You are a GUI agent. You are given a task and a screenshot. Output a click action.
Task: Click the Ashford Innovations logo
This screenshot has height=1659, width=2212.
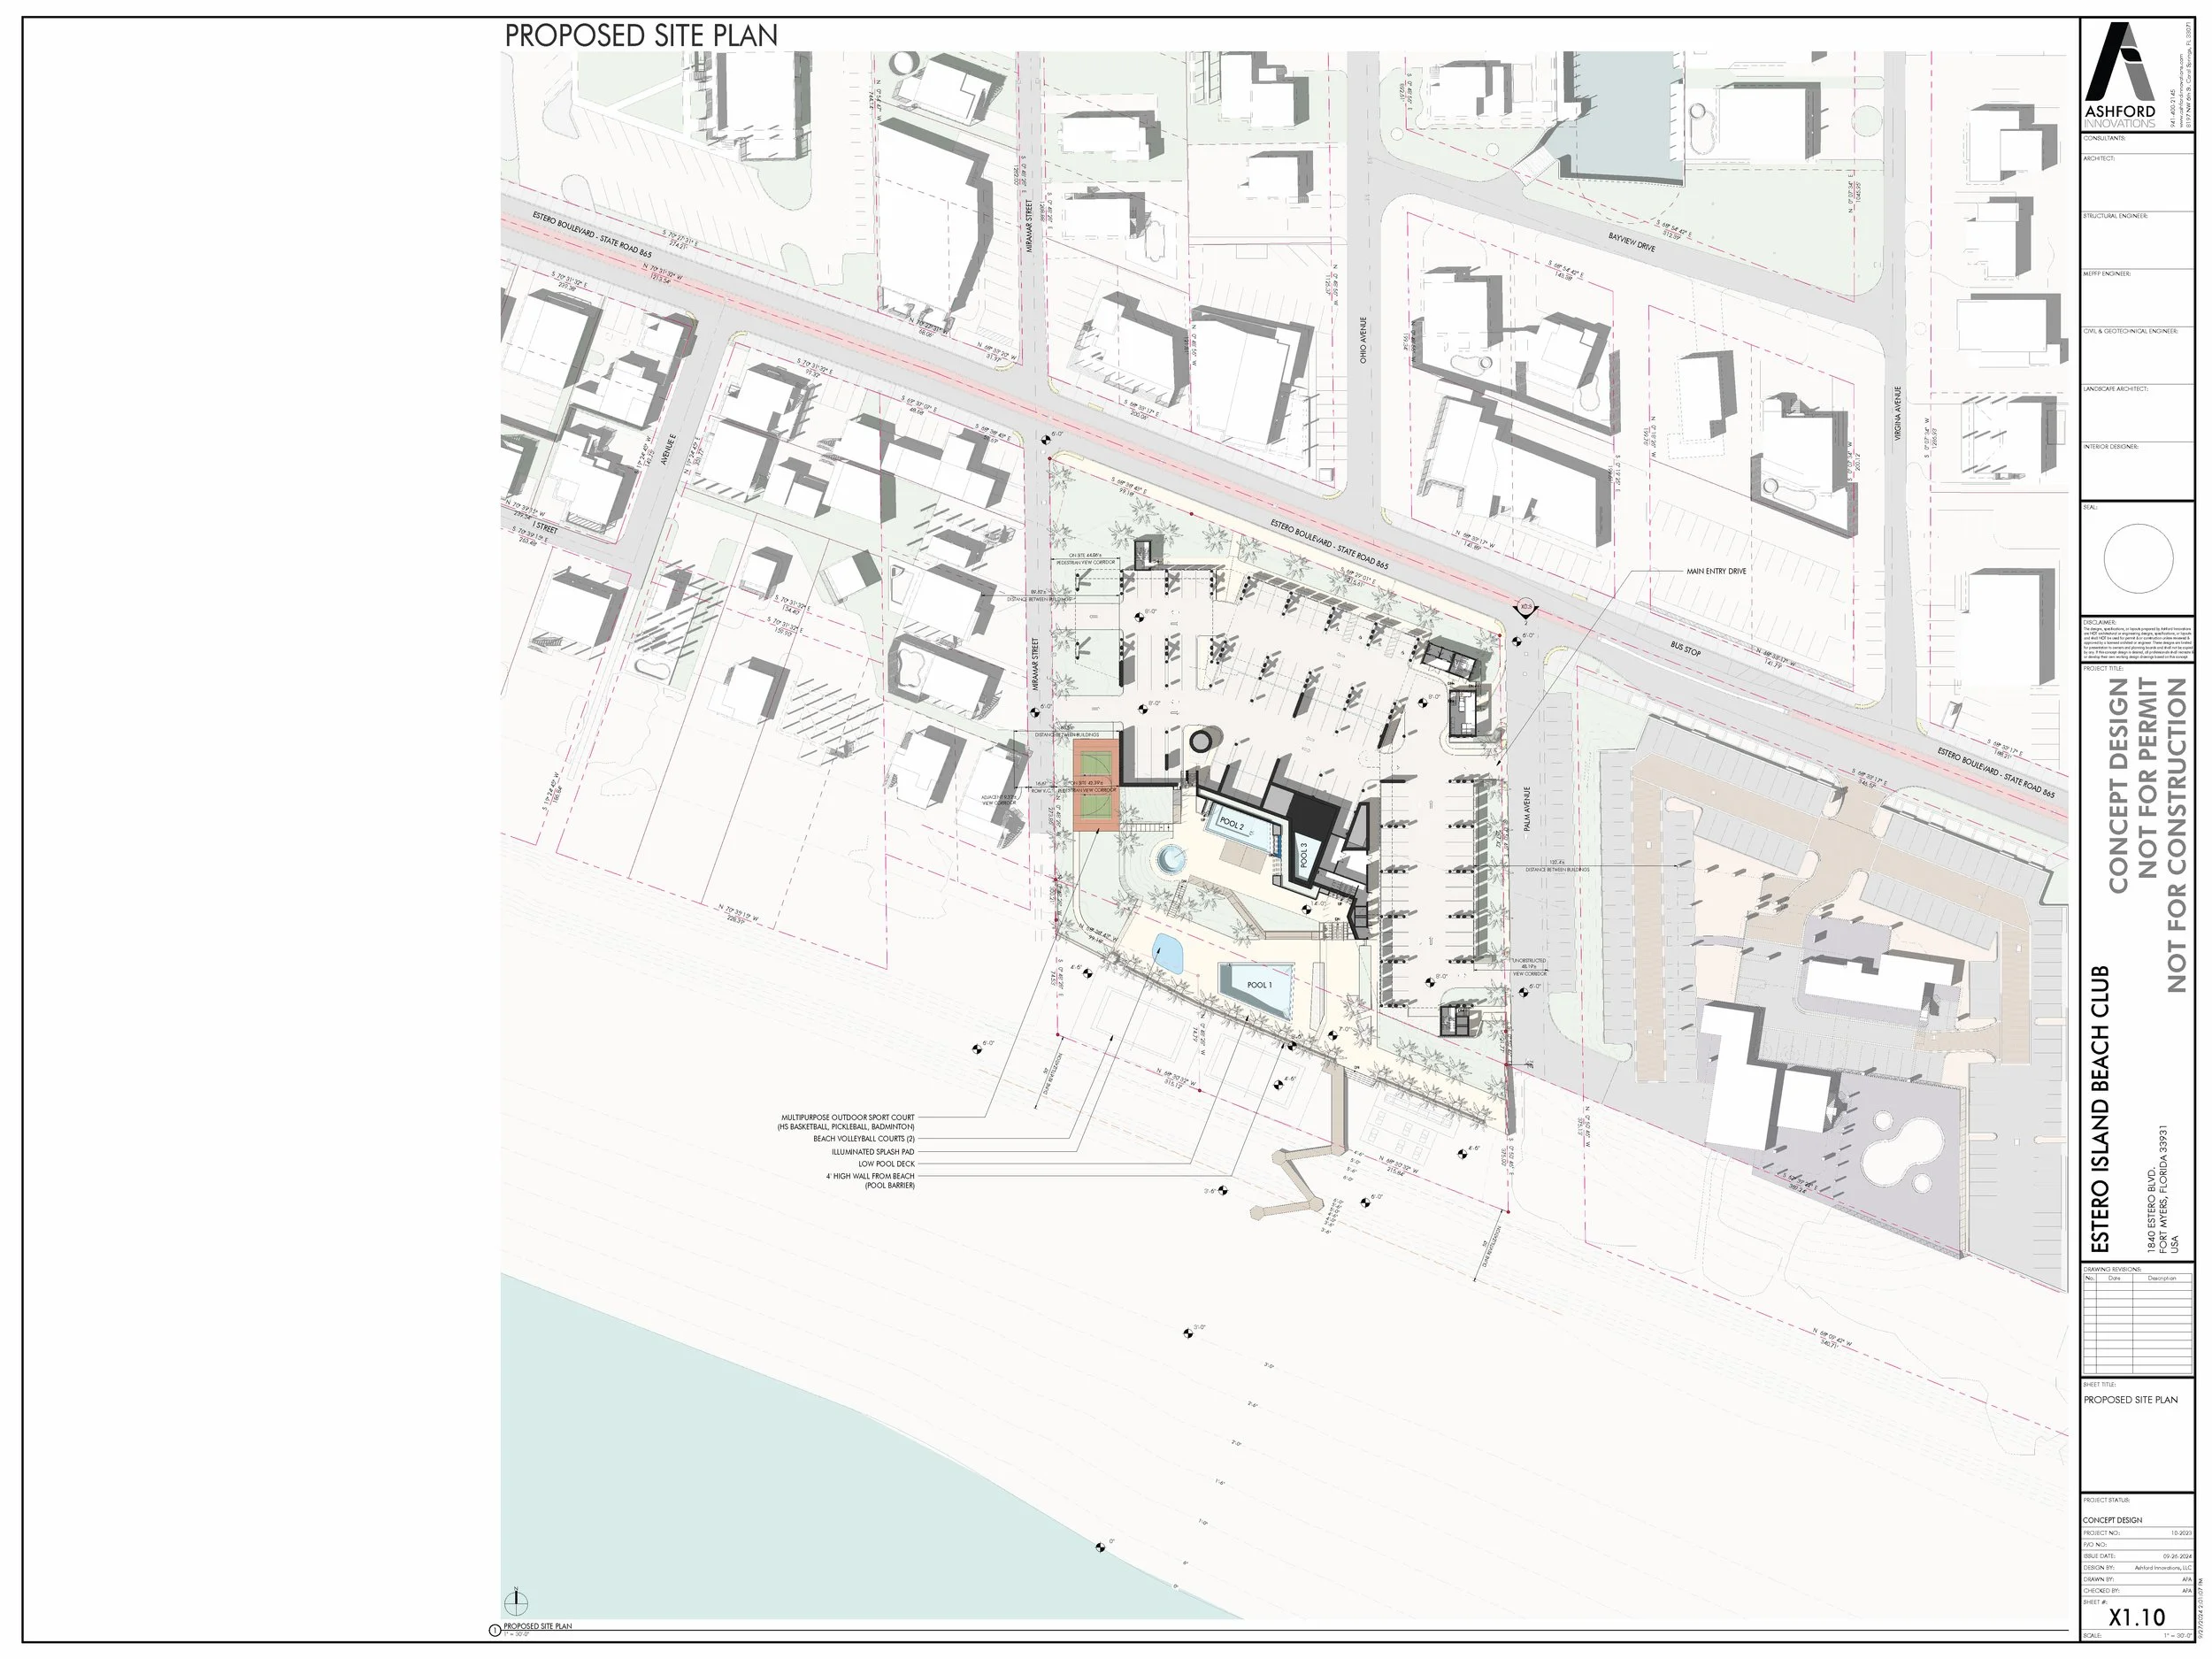click(x=2119, y=75)
